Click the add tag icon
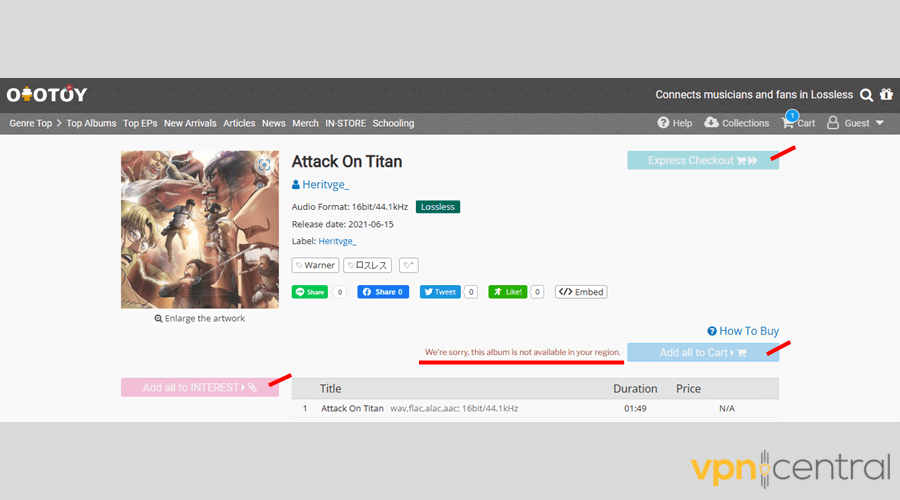This screenshot has width=900, height=500. pyautogui.click(x=409, y=265)
